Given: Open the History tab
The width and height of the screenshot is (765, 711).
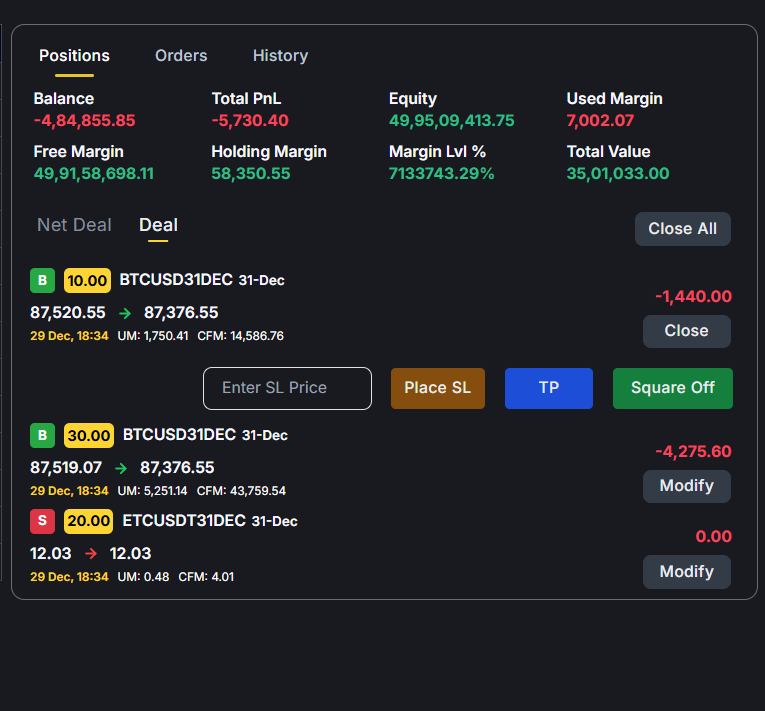Looking at the screenshot, I should coord(280,56).
